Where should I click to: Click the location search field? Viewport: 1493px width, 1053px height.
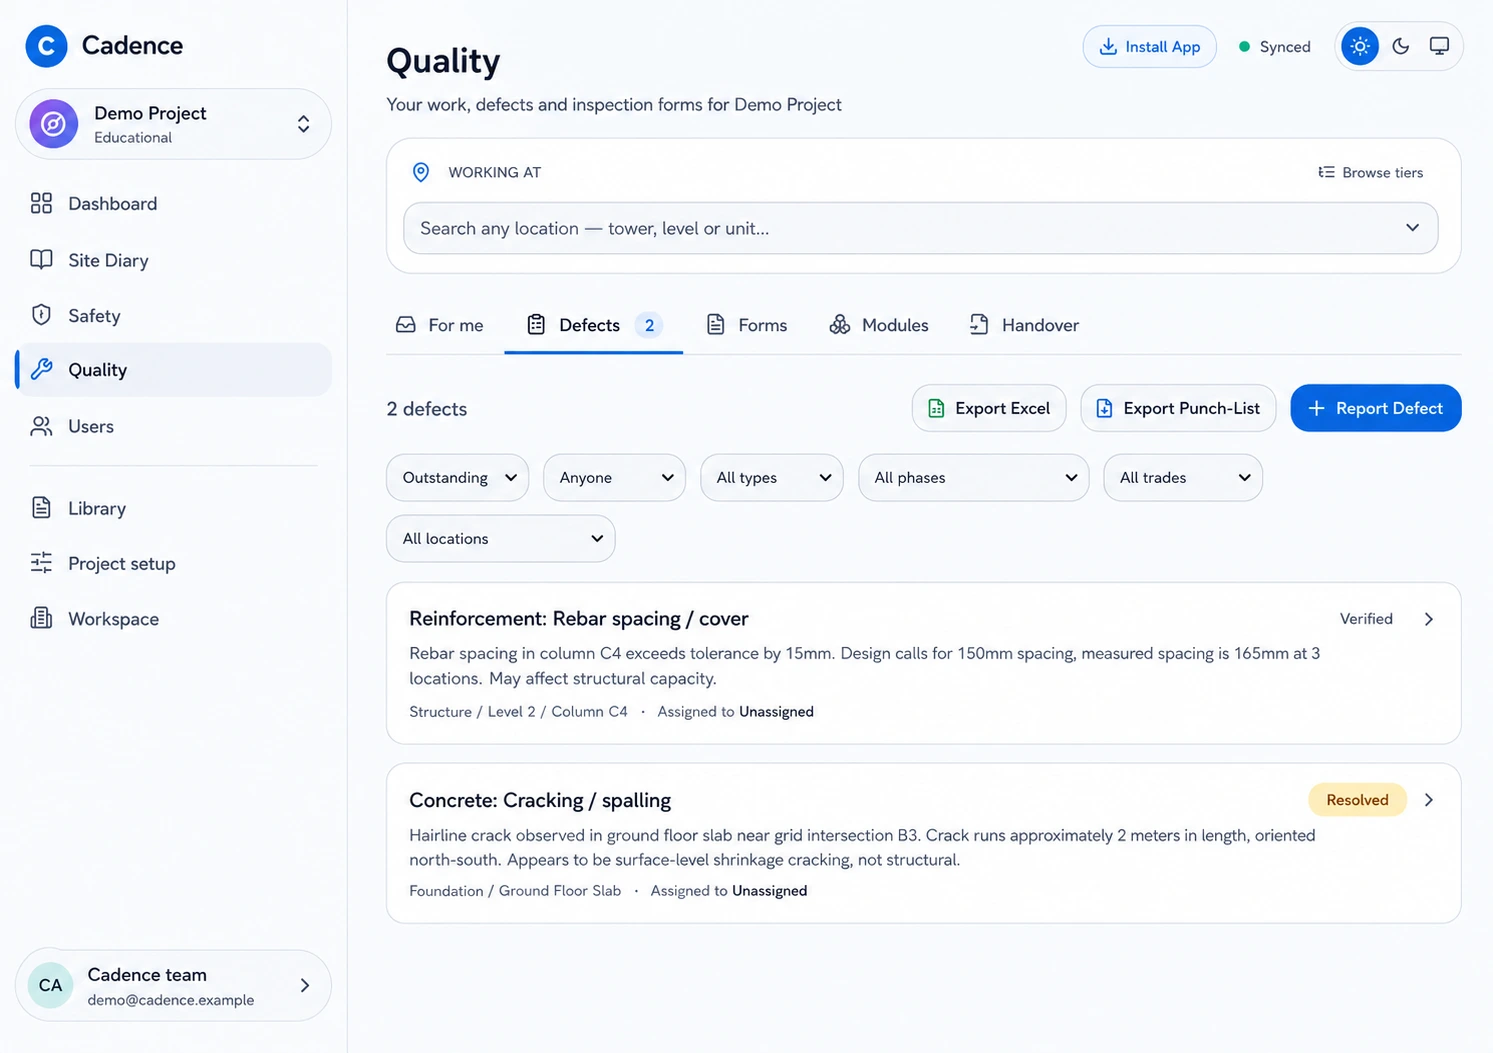click(920, 228)
